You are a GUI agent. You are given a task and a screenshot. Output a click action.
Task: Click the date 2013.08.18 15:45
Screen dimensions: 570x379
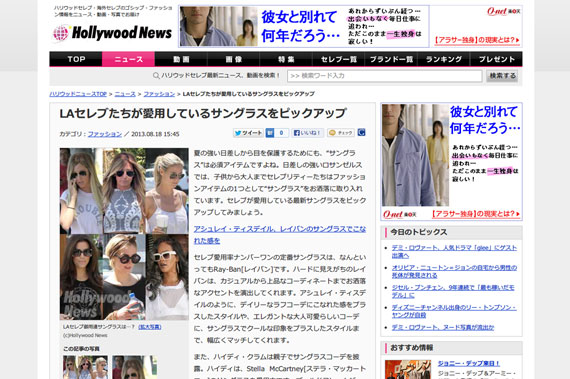tap(155, 134)
